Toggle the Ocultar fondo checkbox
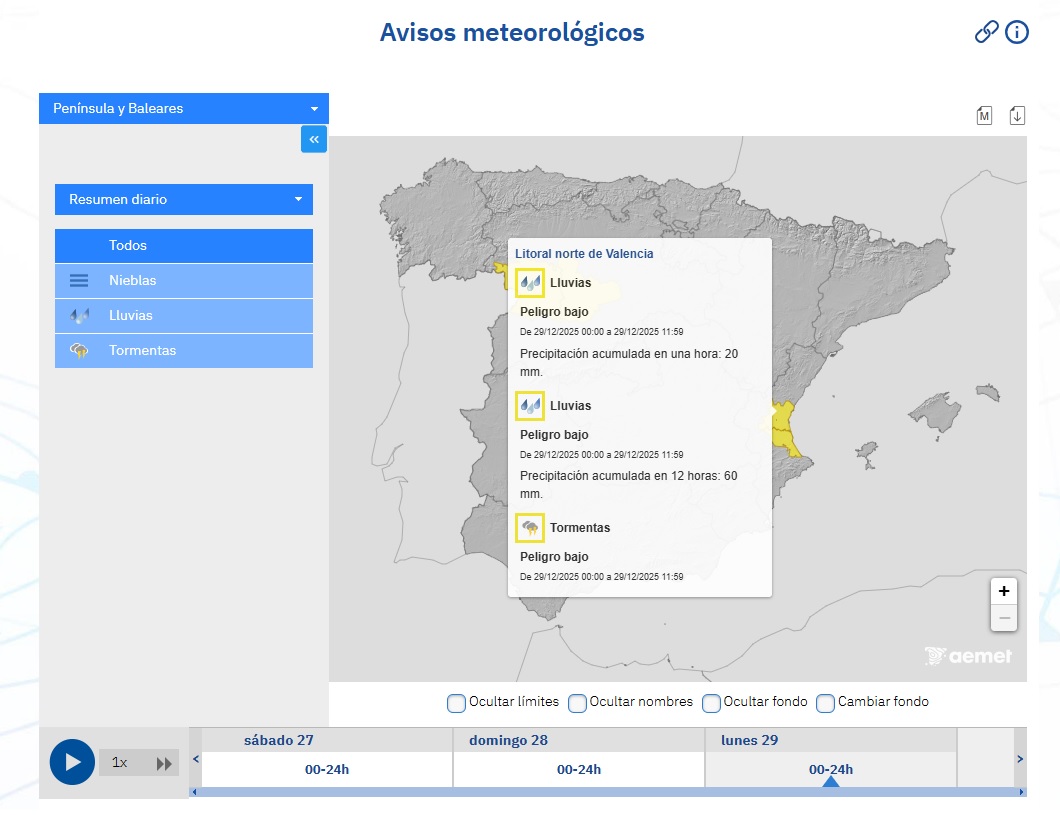1060x815 pixels. tap(711, 703)
